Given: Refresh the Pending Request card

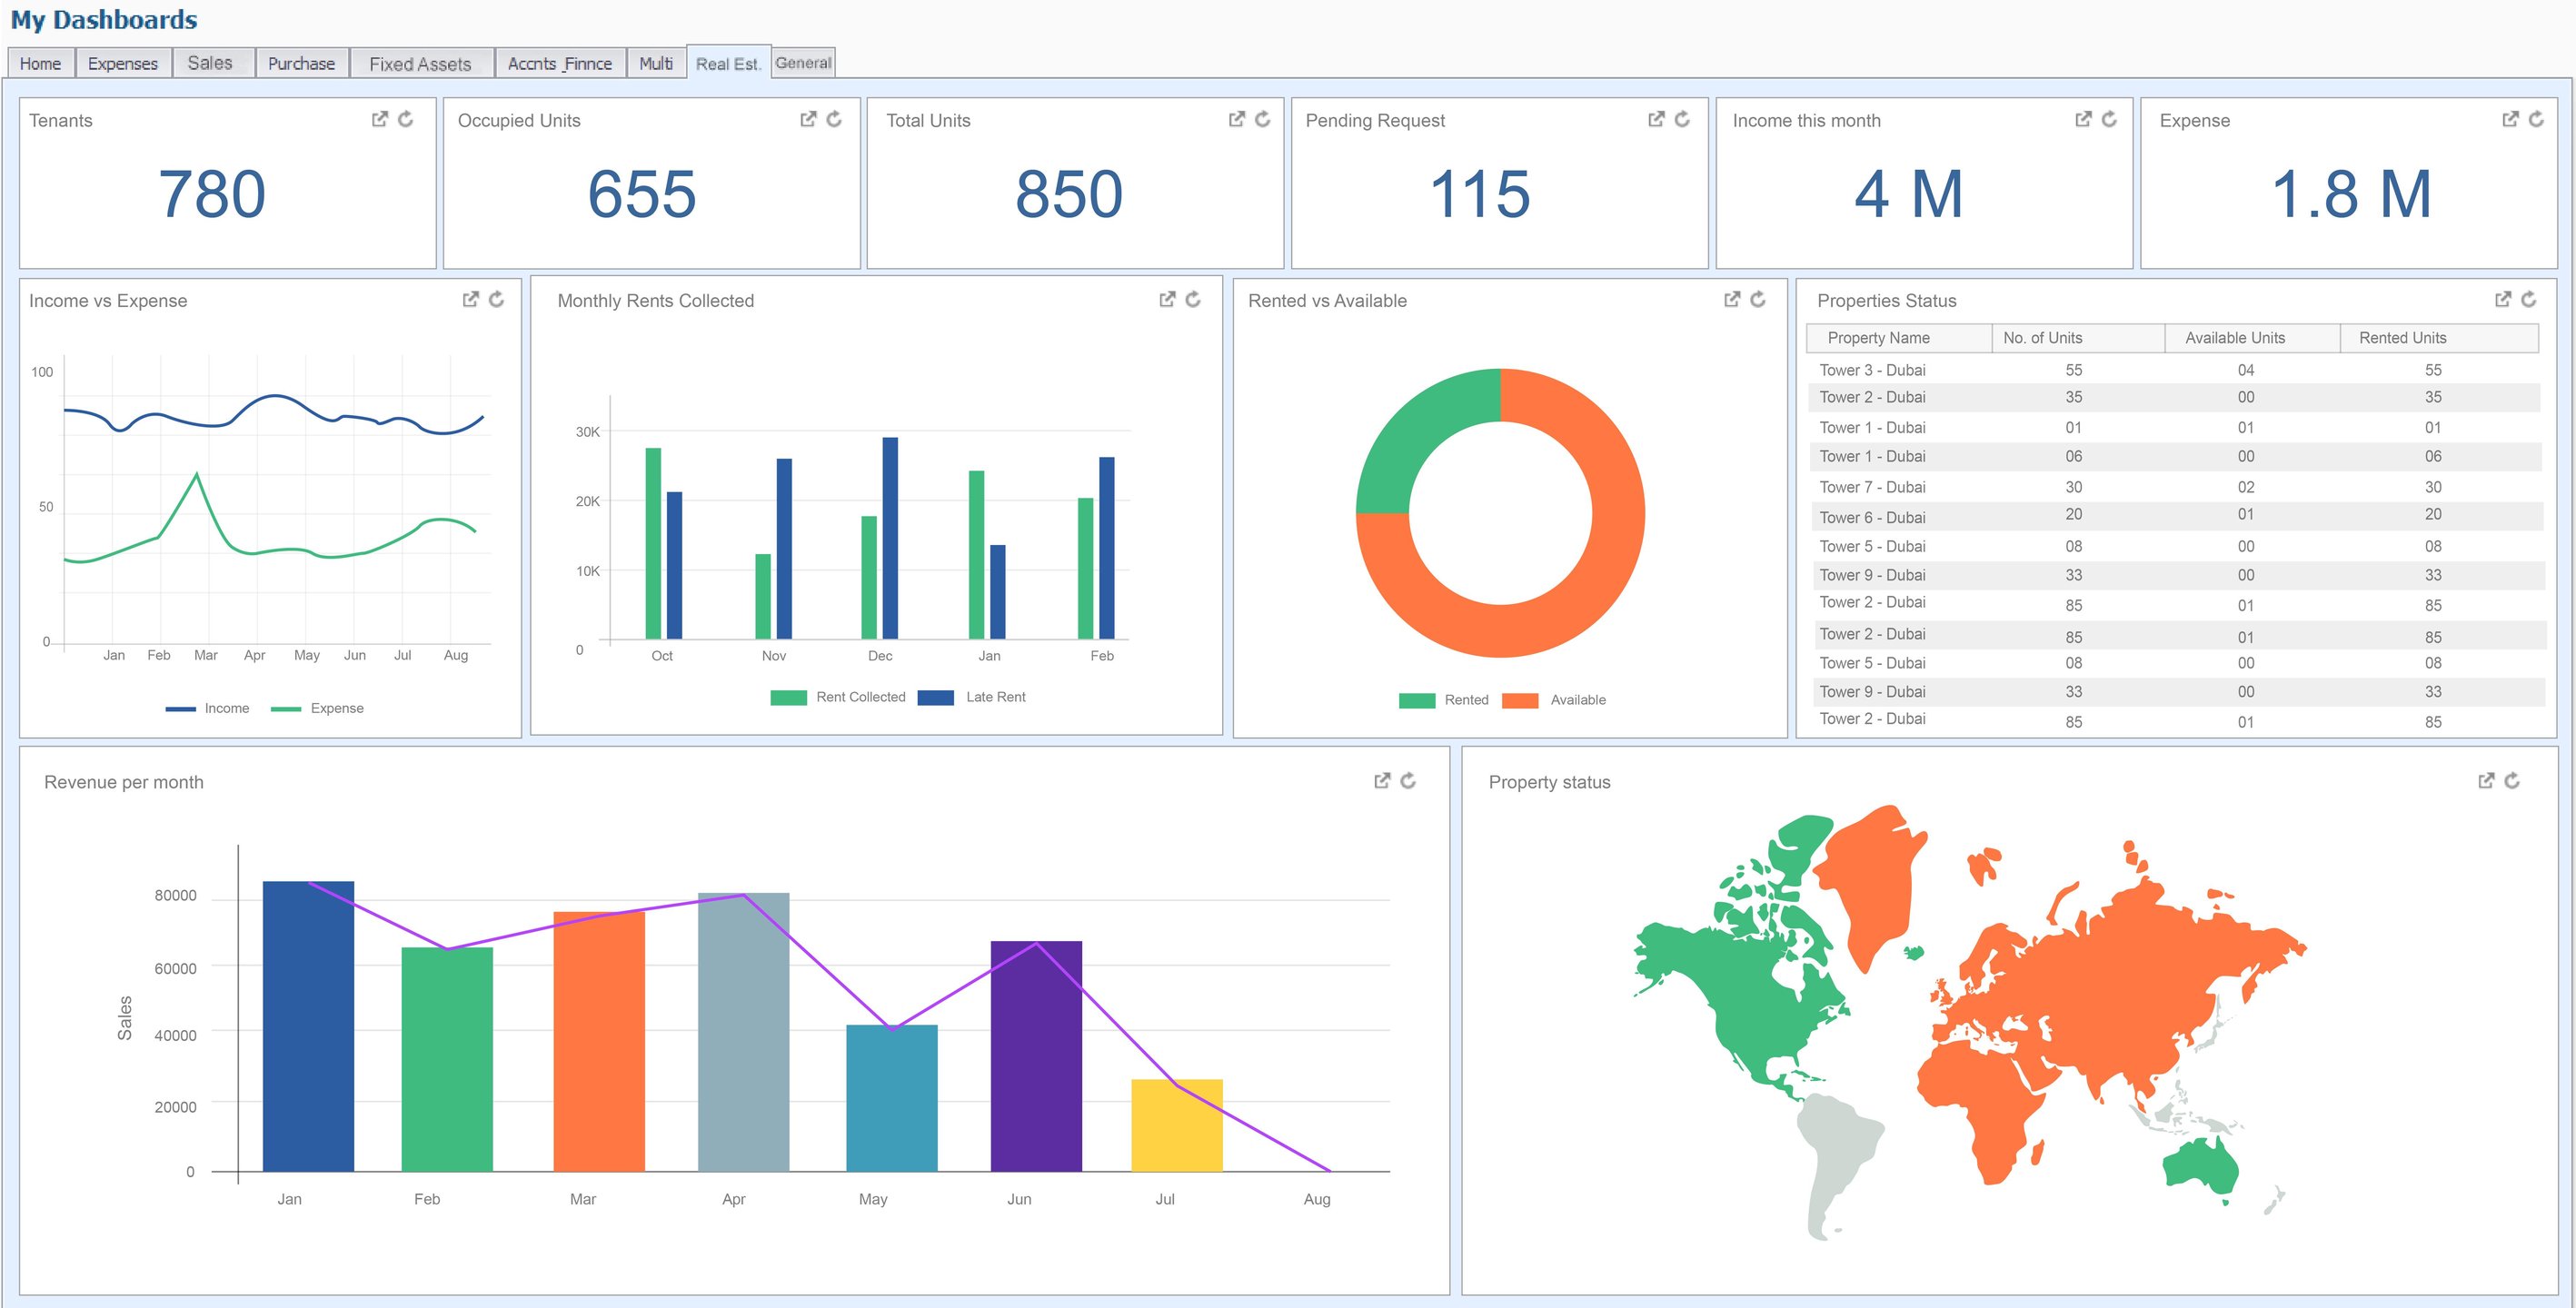Looking at the screenshot, I should [1682, 119].
